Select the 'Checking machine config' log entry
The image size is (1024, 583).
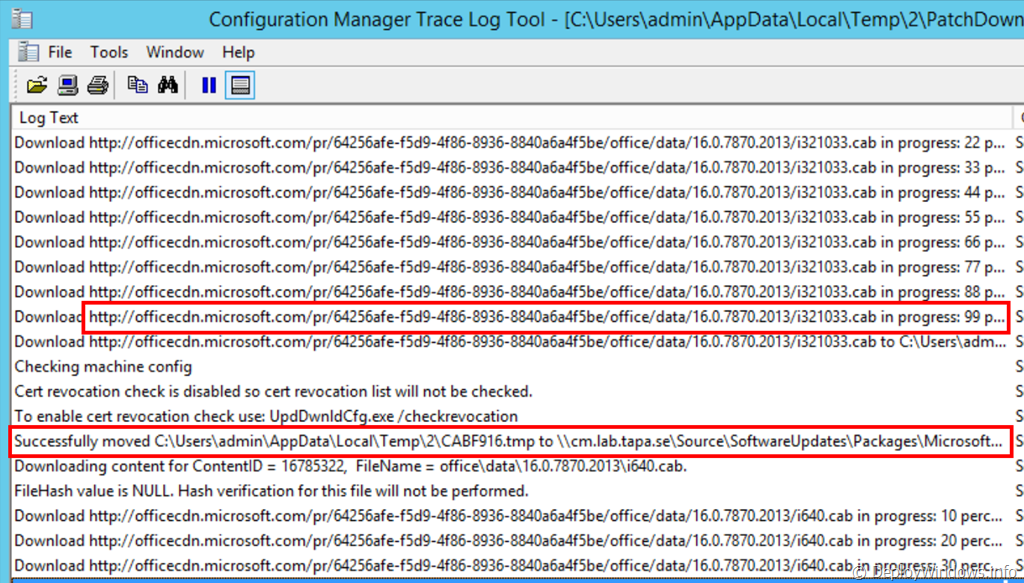pos(103,366)
